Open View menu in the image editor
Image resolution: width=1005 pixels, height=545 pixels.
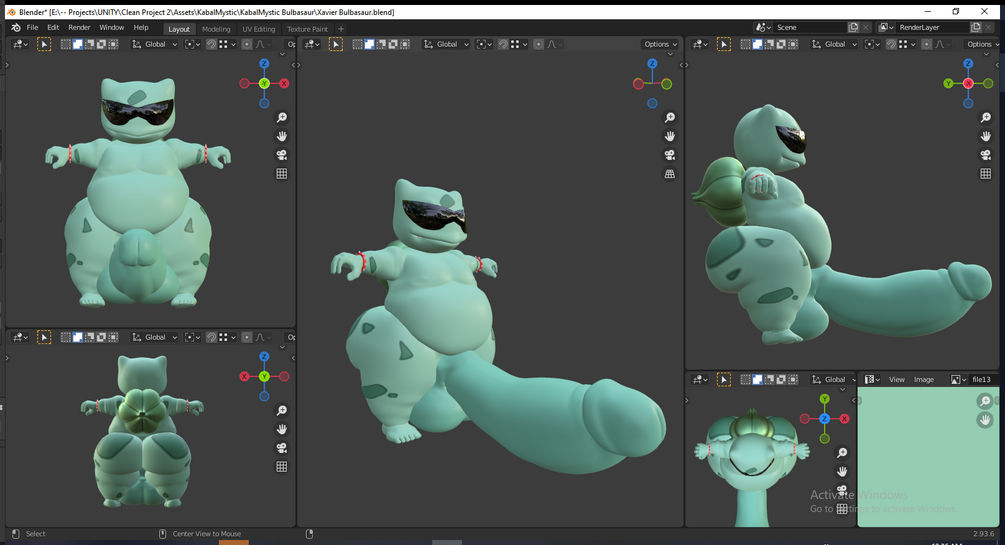tap(897, 380)
